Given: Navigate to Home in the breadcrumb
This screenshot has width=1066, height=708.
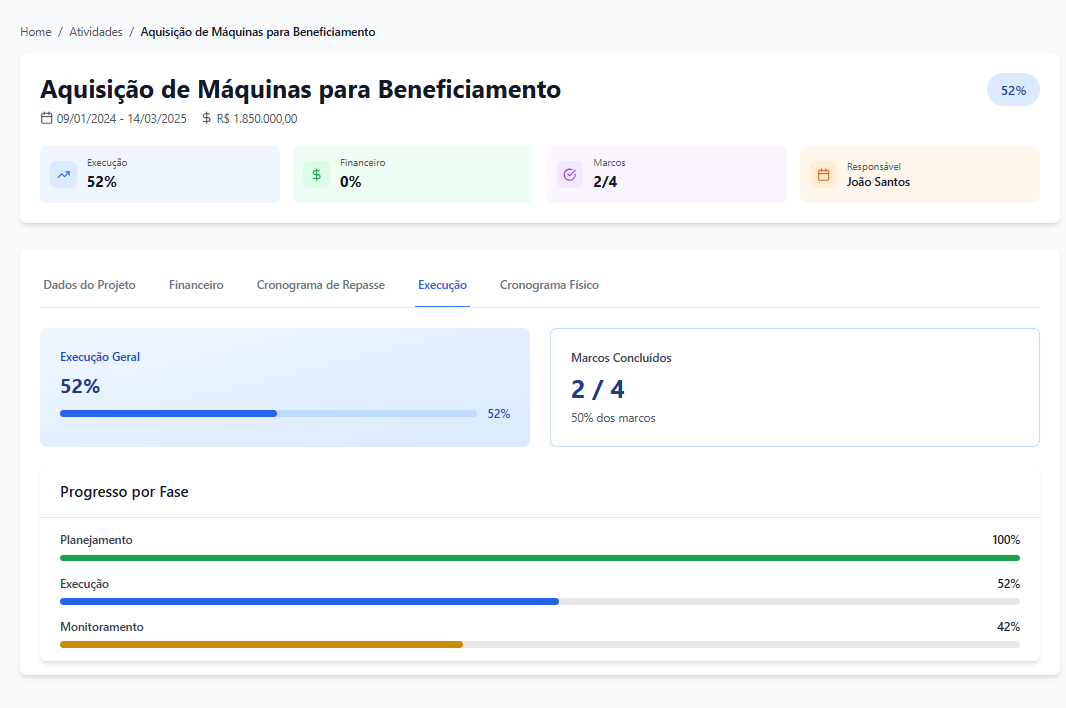Looking at the screenshot, I should [x=36, y=32].
